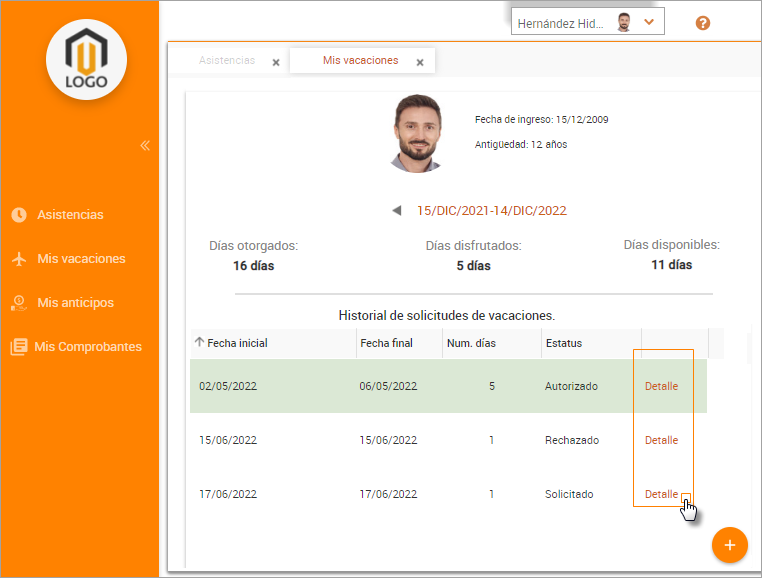This screenshot has width=762, height=578.
Task: Click the money hand icon for Mis anticipos
Action: 18,303
